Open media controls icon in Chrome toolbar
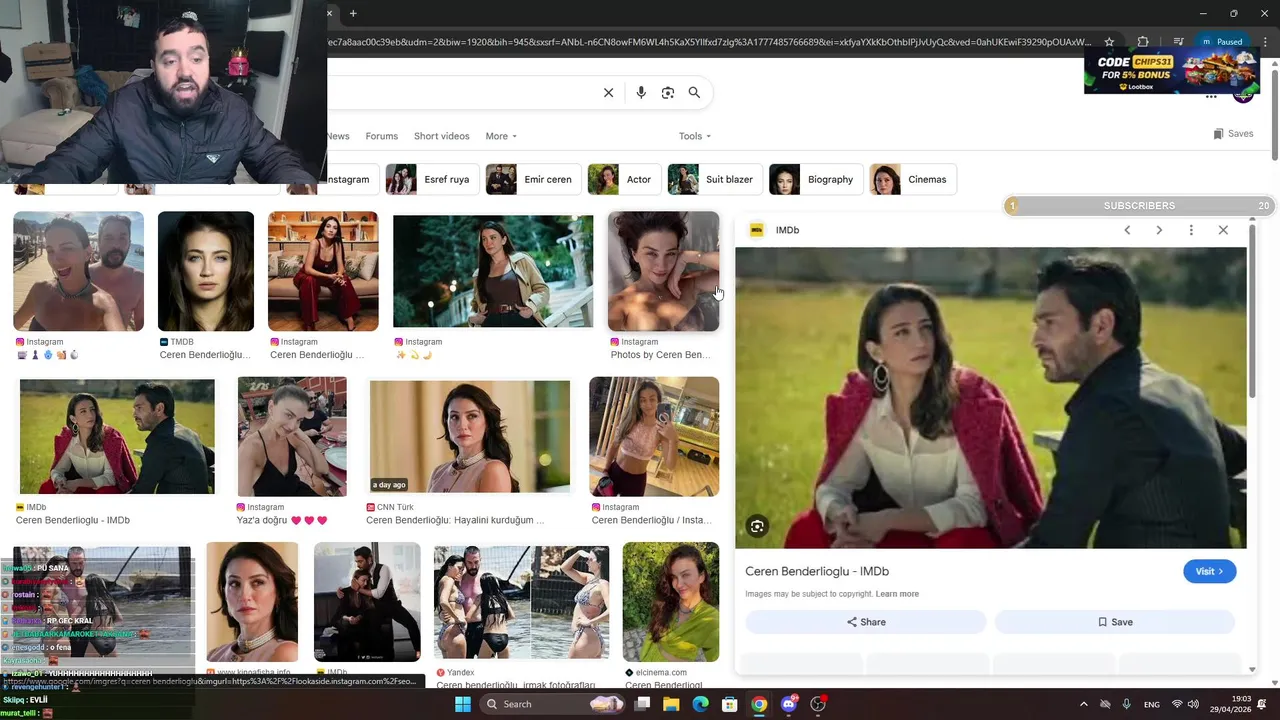This screenshot has width=1280, height=720. coord(1179,42)
